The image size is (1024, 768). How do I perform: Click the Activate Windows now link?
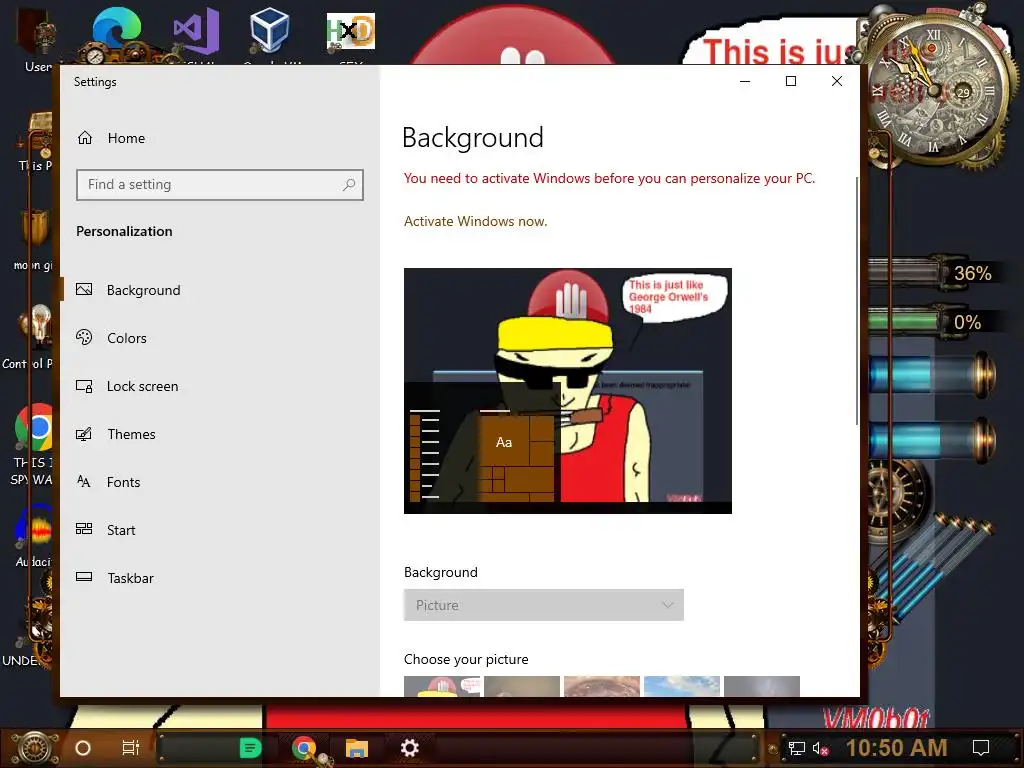pyautogui.click(x=475, y=221)
